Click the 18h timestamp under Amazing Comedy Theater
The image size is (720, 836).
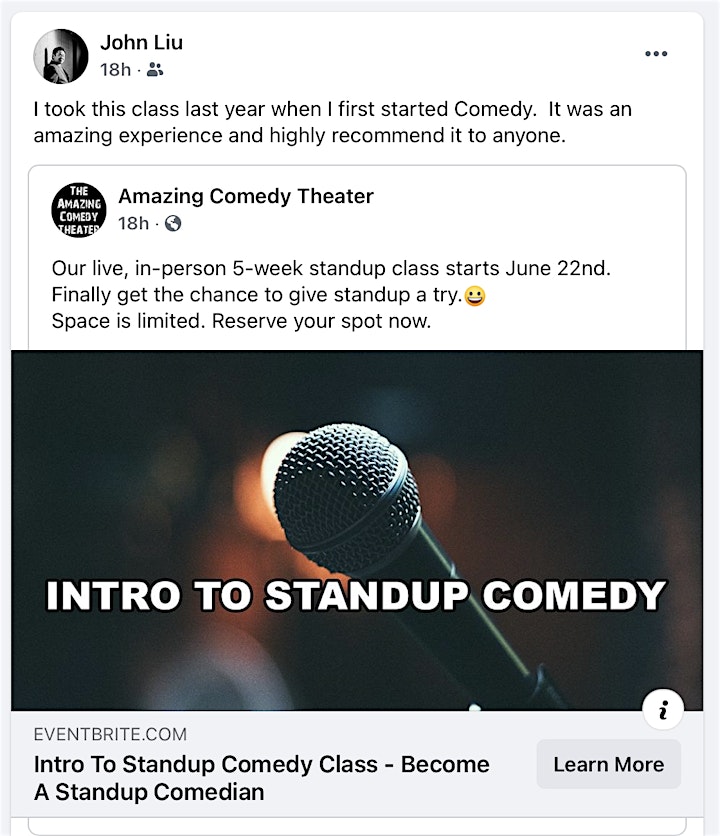point(133,223)
